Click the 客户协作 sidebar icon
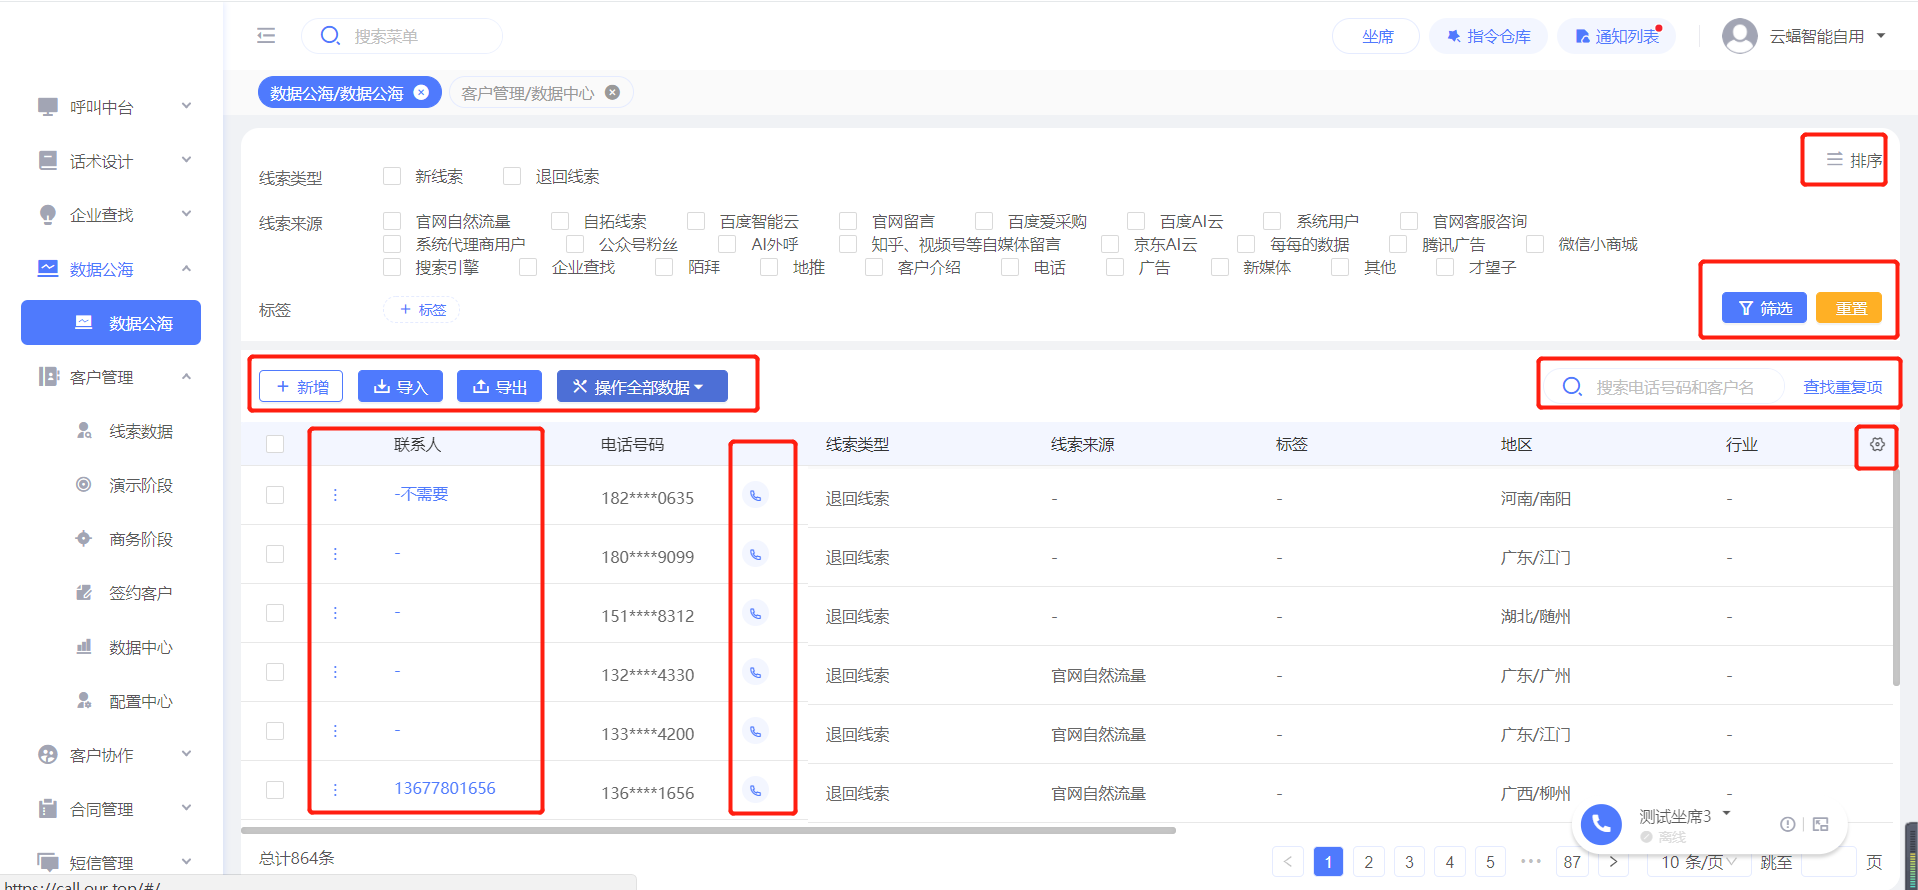The image size is (1918, 890). (47, 755)
